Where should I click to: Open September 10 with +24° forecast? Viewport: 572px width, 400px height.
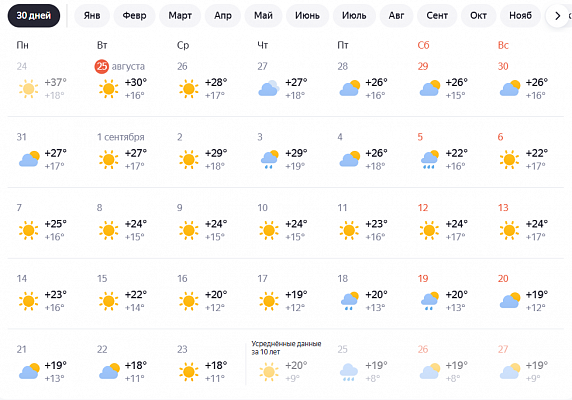coord(288,223)
